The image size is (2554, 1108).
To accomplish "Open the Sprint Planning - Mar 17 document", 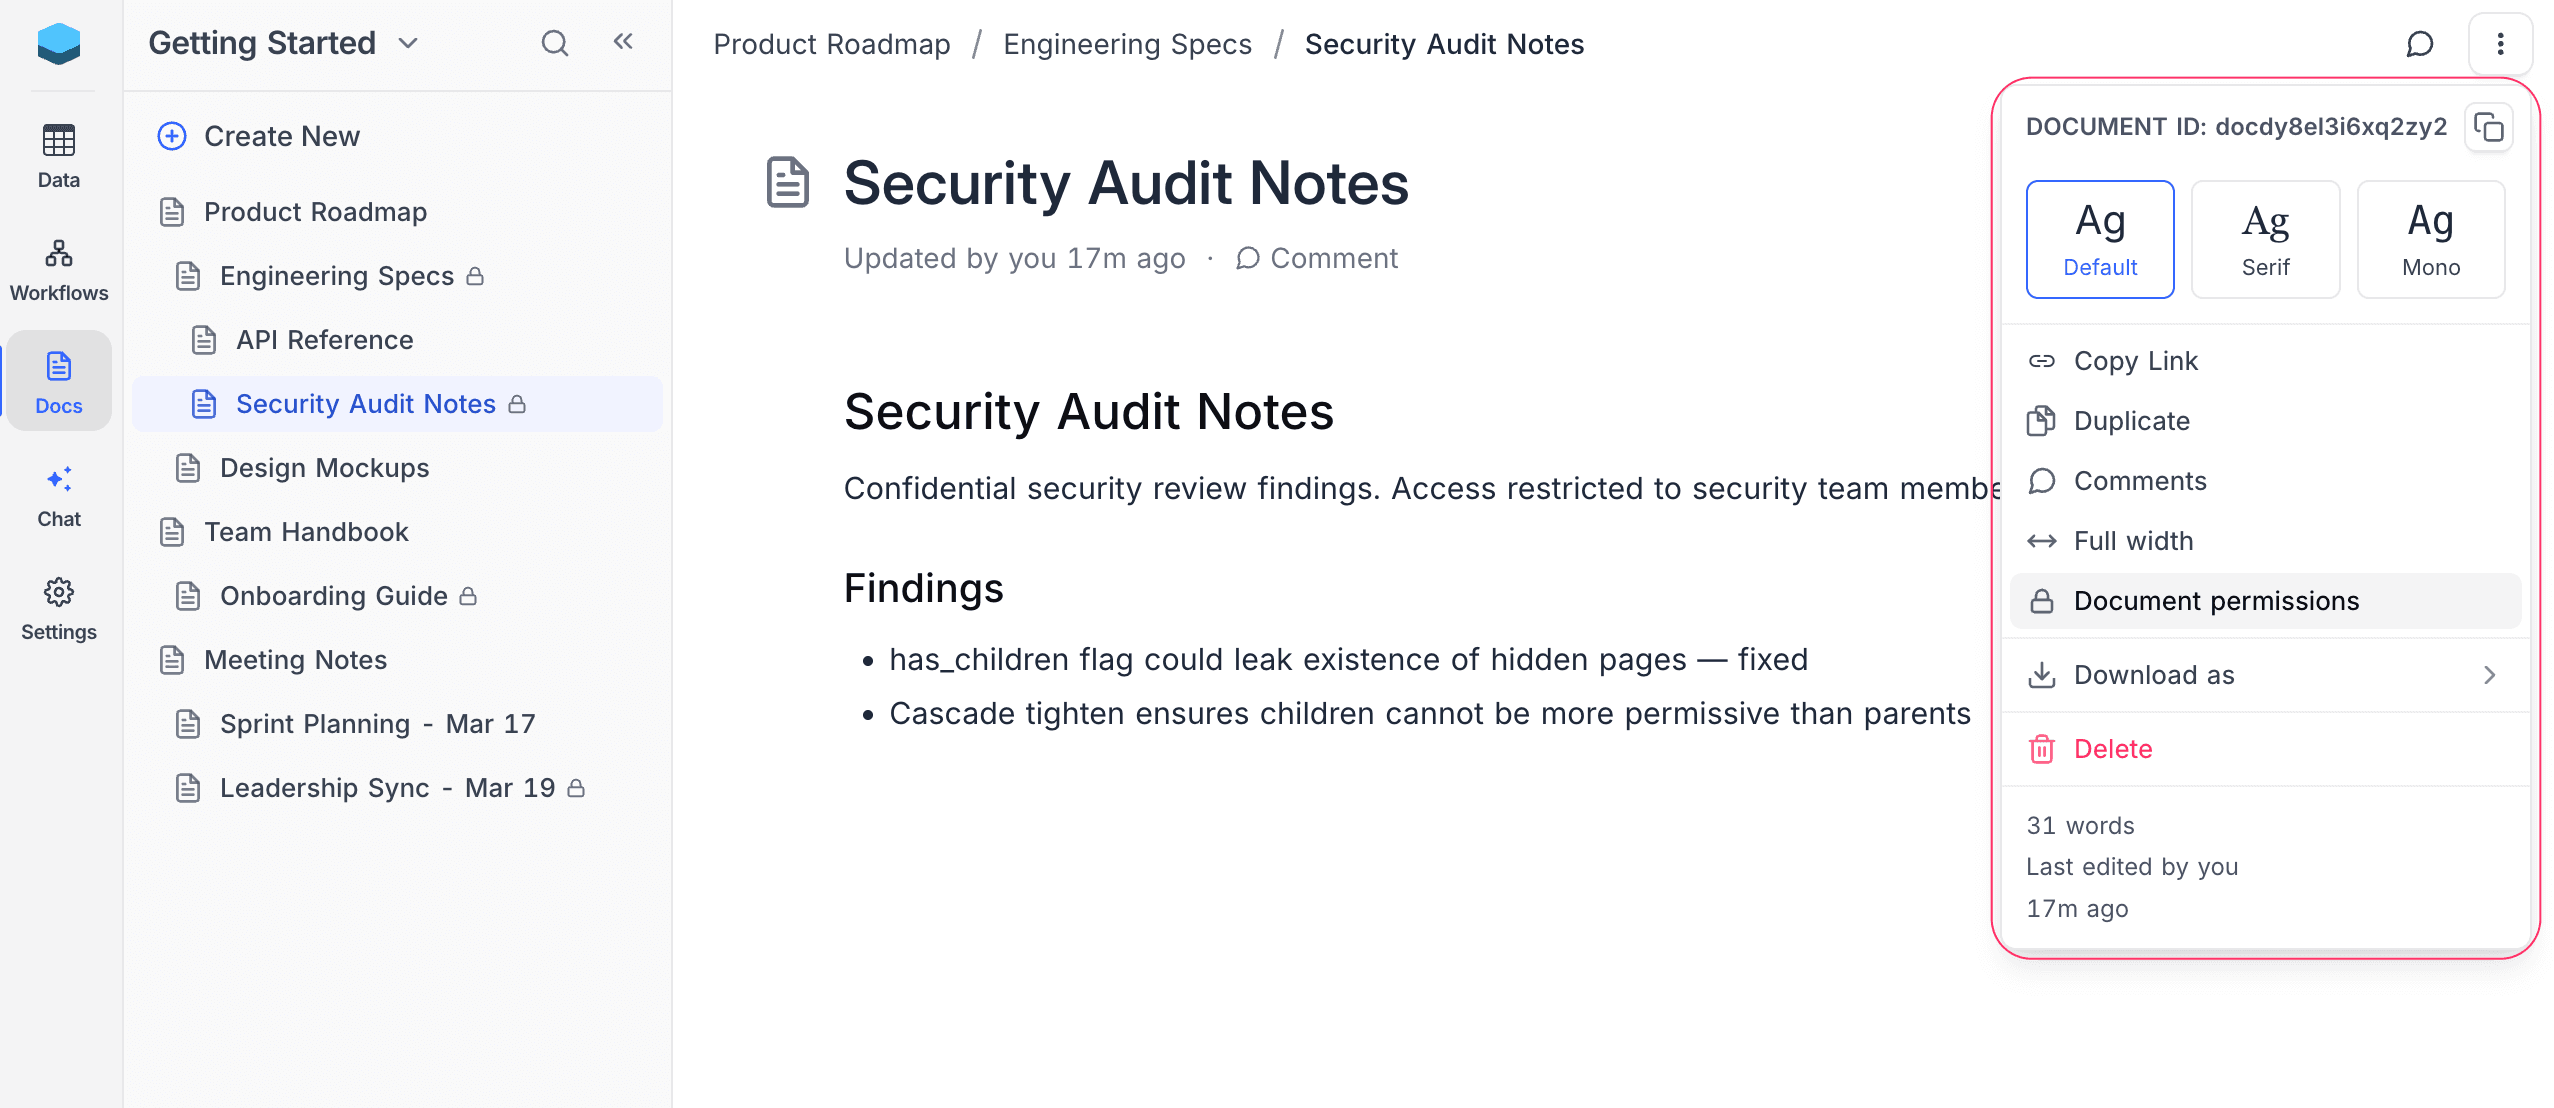I will 377,723.
